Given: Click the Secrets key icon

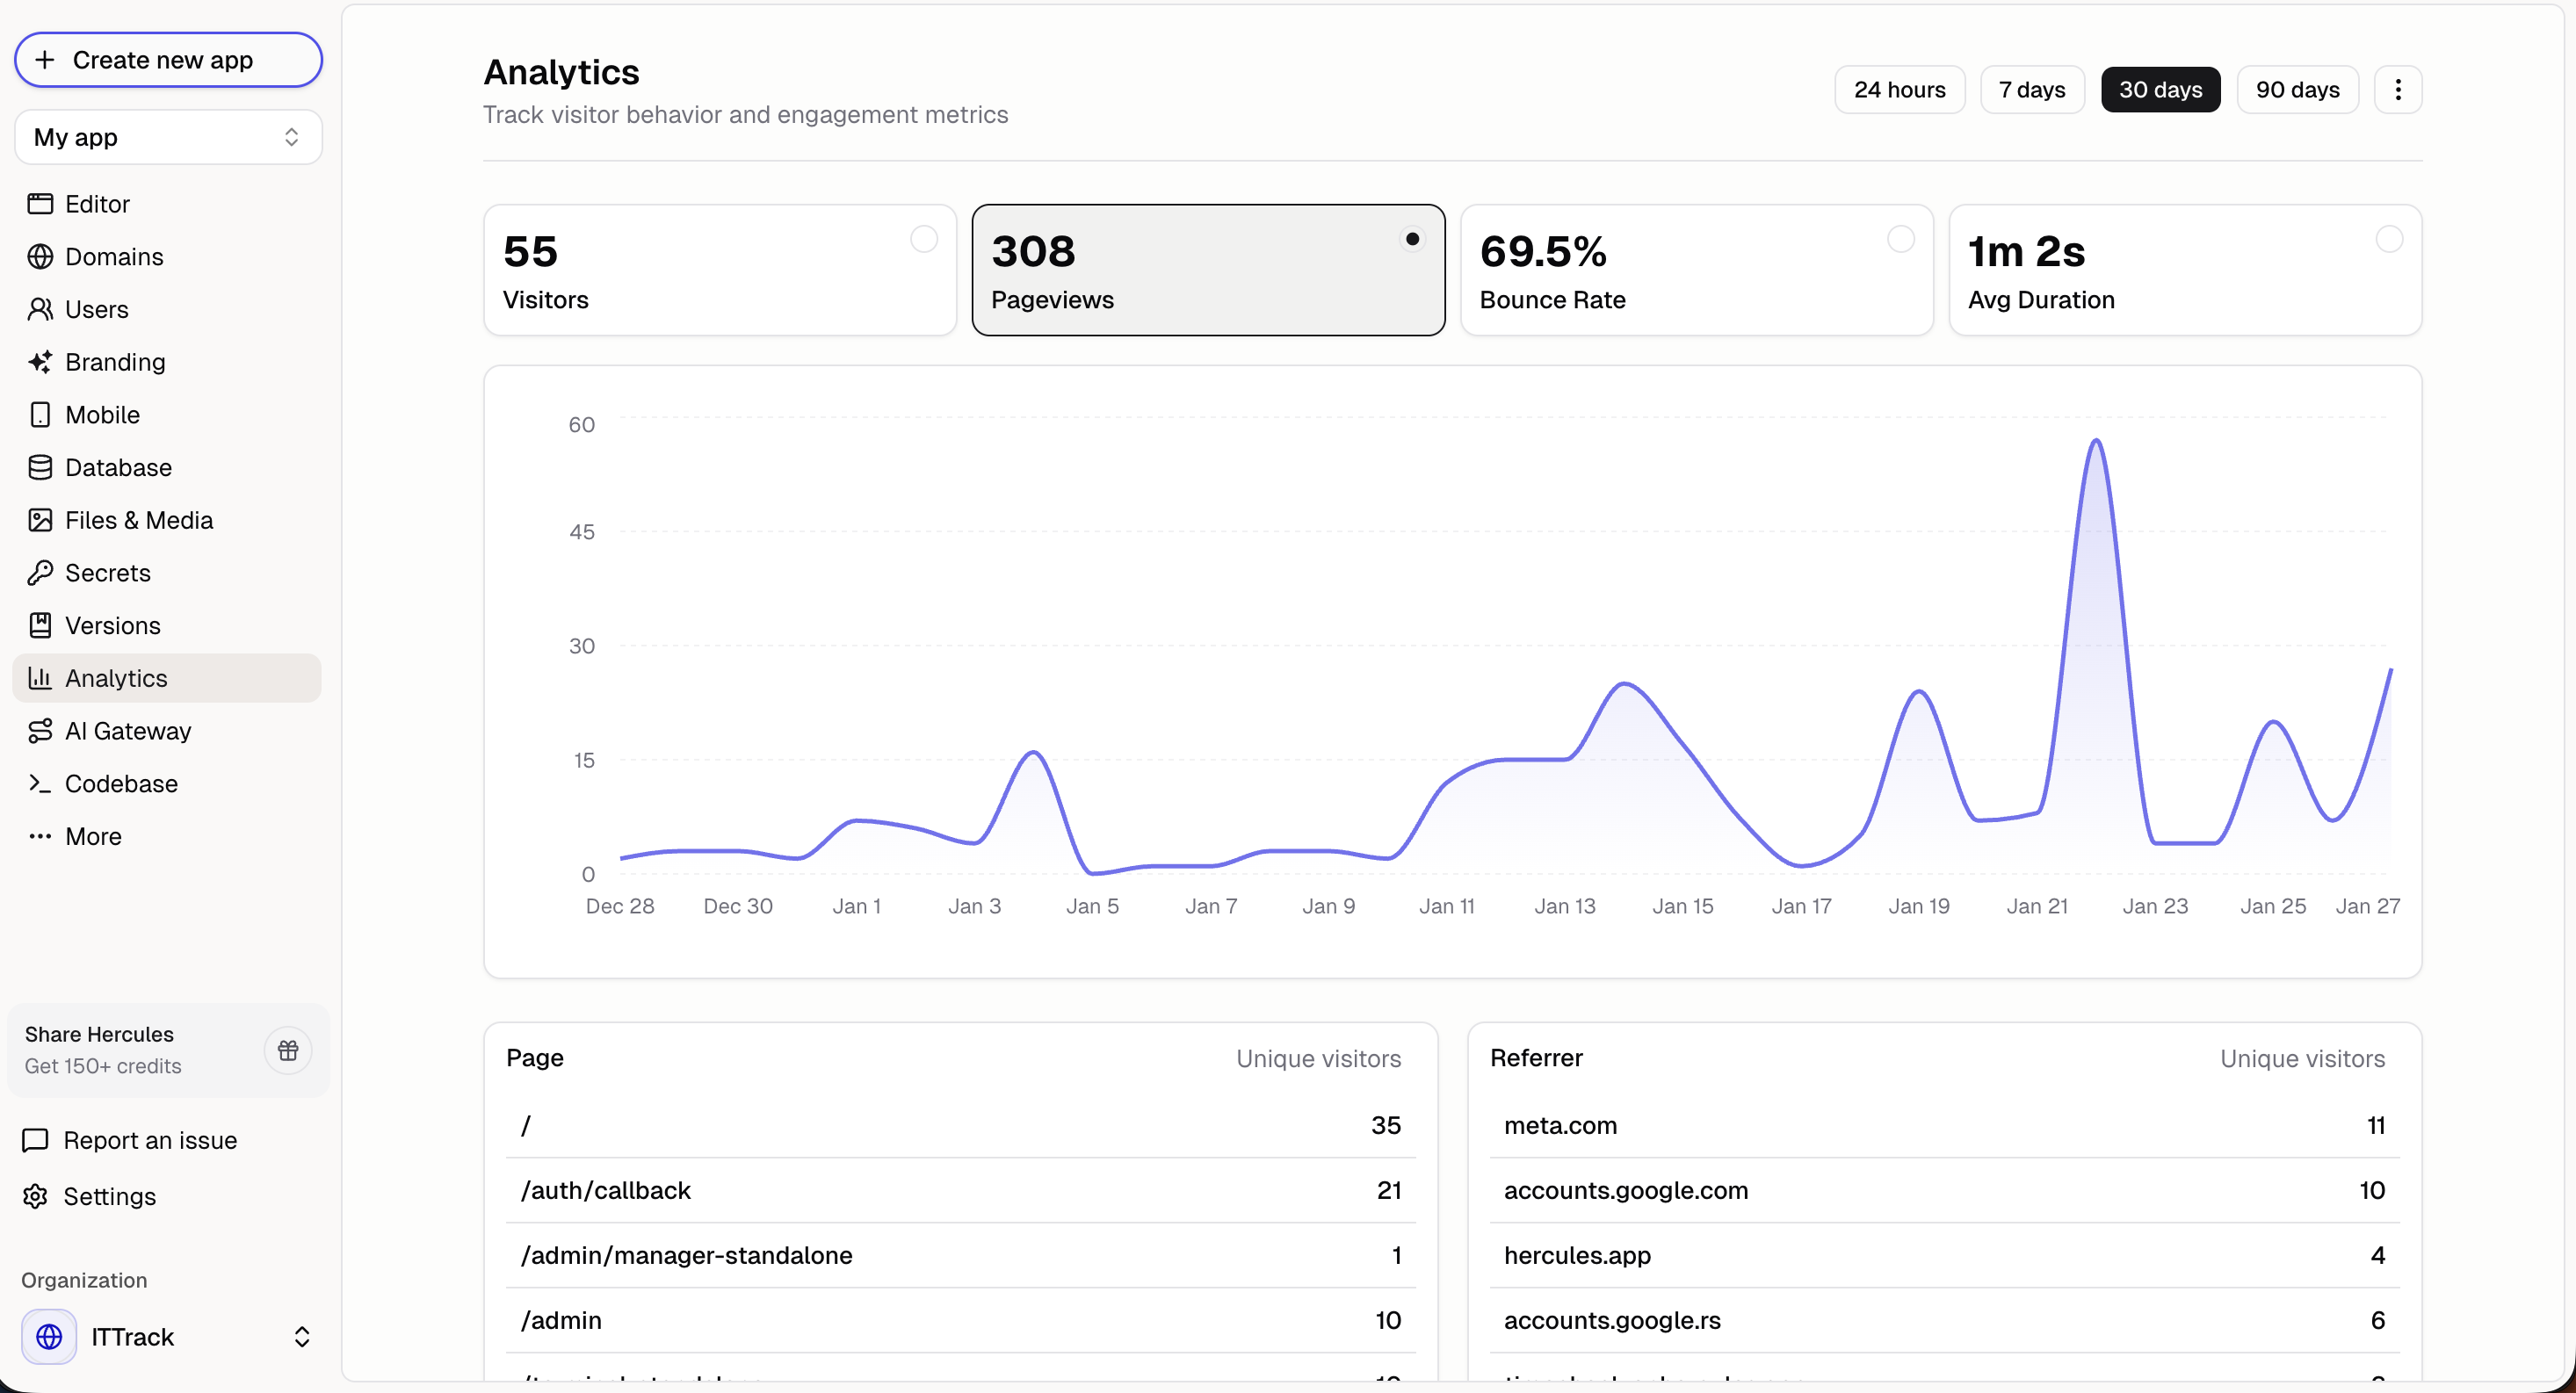Looking at the screenshot, I should point(40,573).
